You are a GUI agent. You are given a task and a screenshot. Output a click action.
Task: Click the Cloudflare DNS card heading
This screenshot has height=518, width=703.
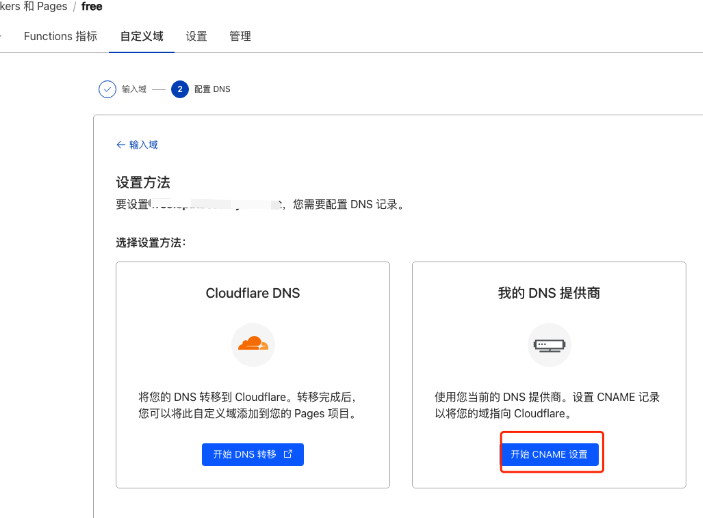click(253, 293)
